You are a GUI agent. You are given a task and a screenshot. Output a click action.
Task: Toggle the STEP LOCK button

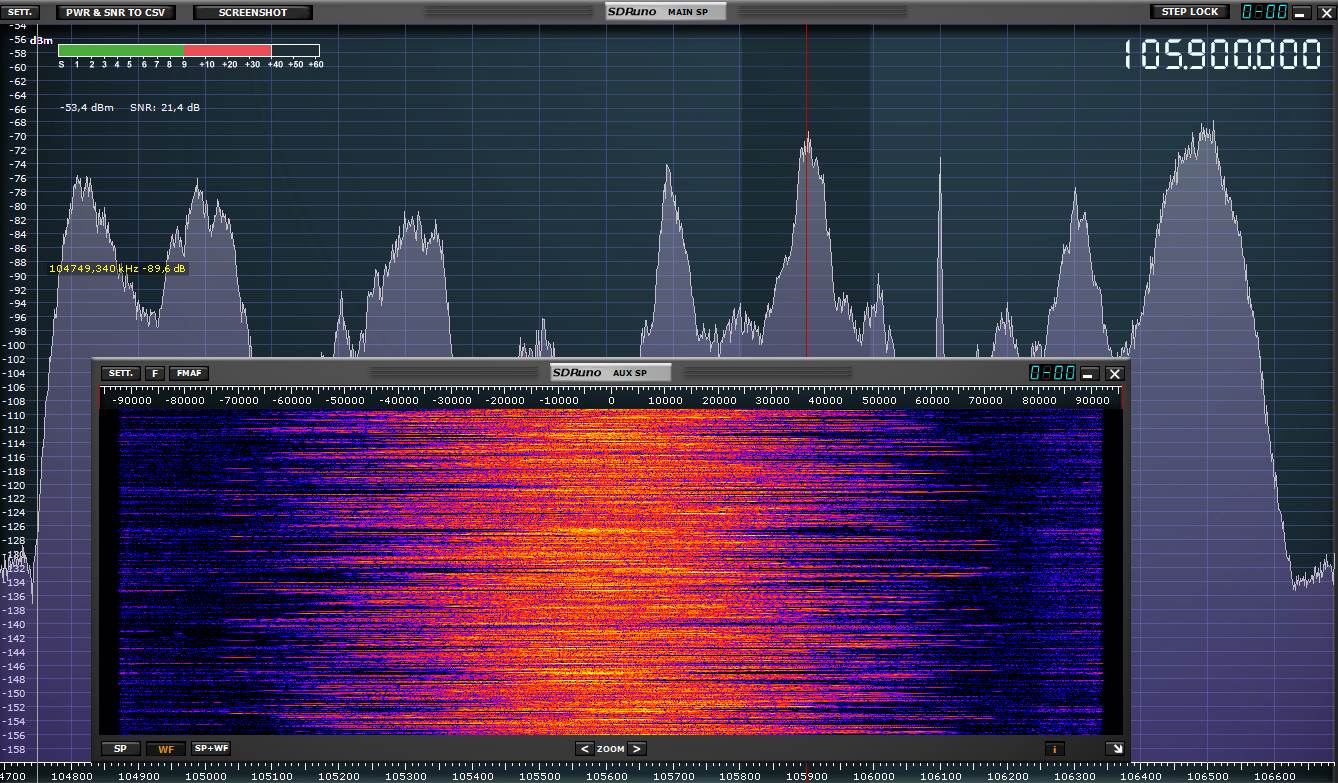click(x=1190, y=12)
